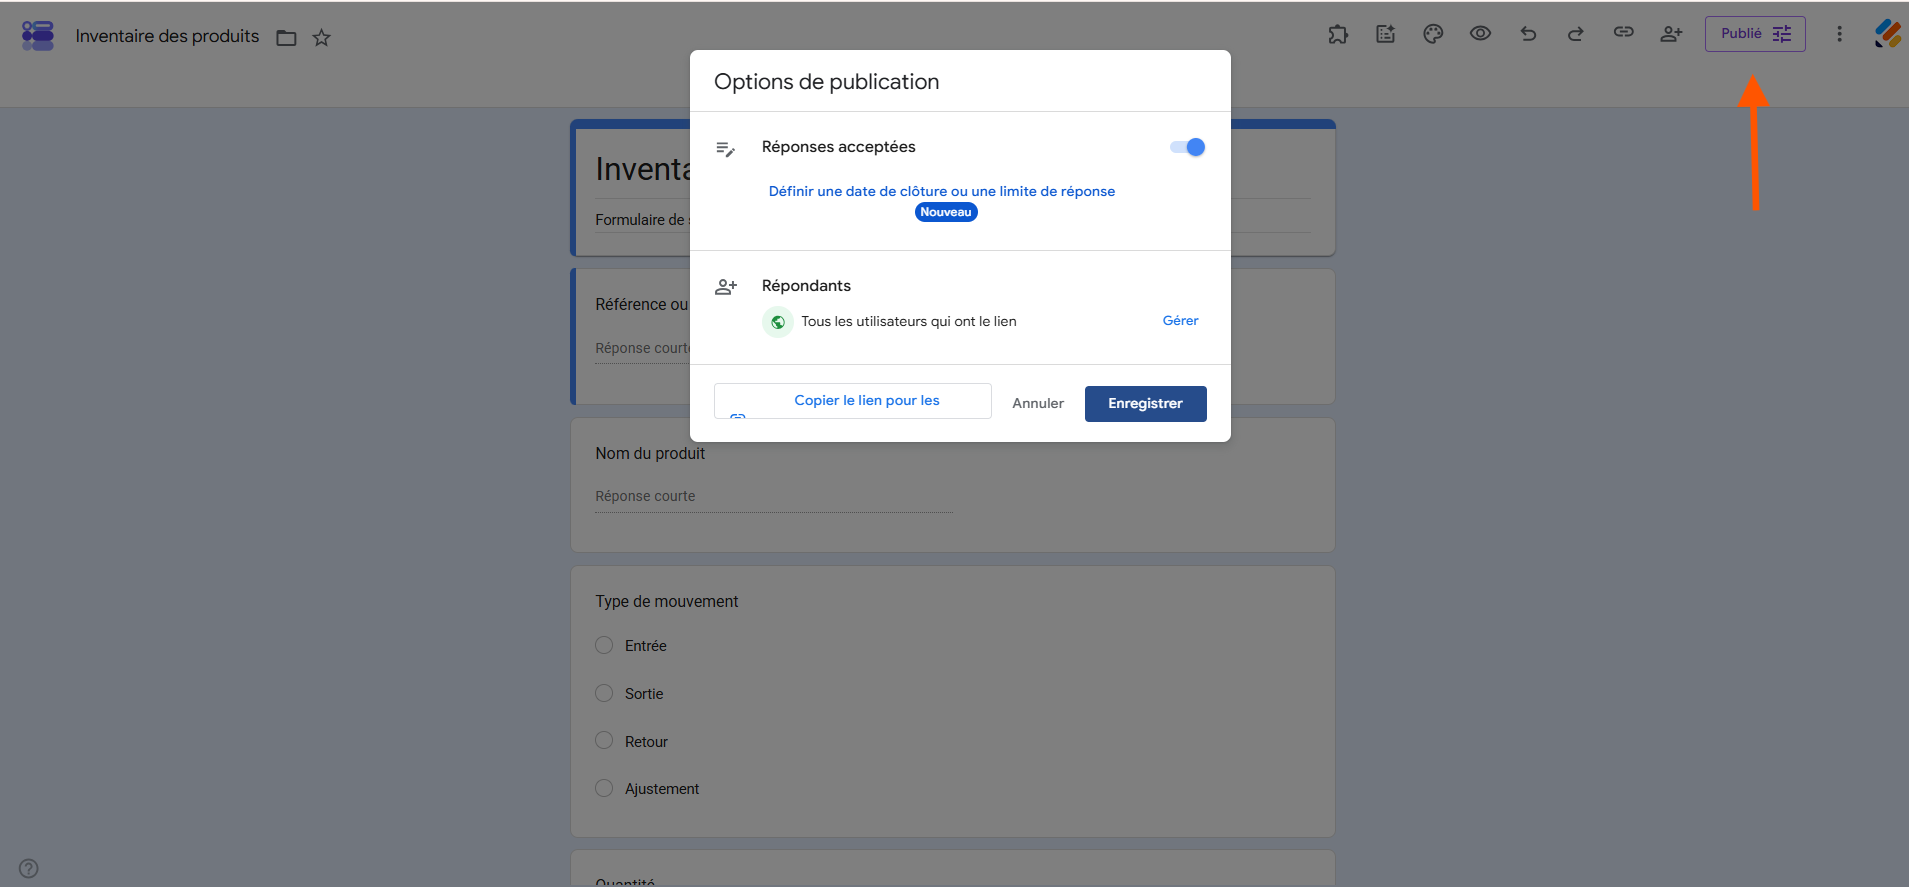
Task: Toggle the Réponses acceptées switch
Action: tap(1187, 147)
